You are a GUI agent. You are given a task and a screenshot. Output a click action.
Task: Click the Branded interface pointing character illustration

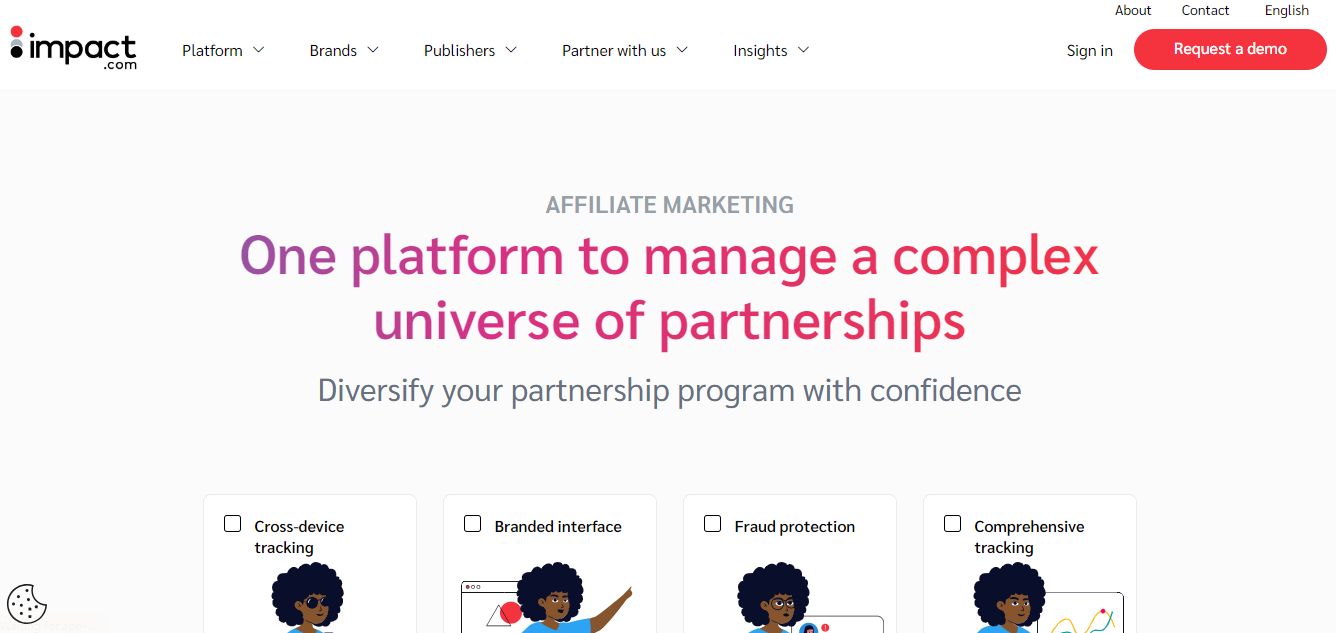[x=547, y=598]
